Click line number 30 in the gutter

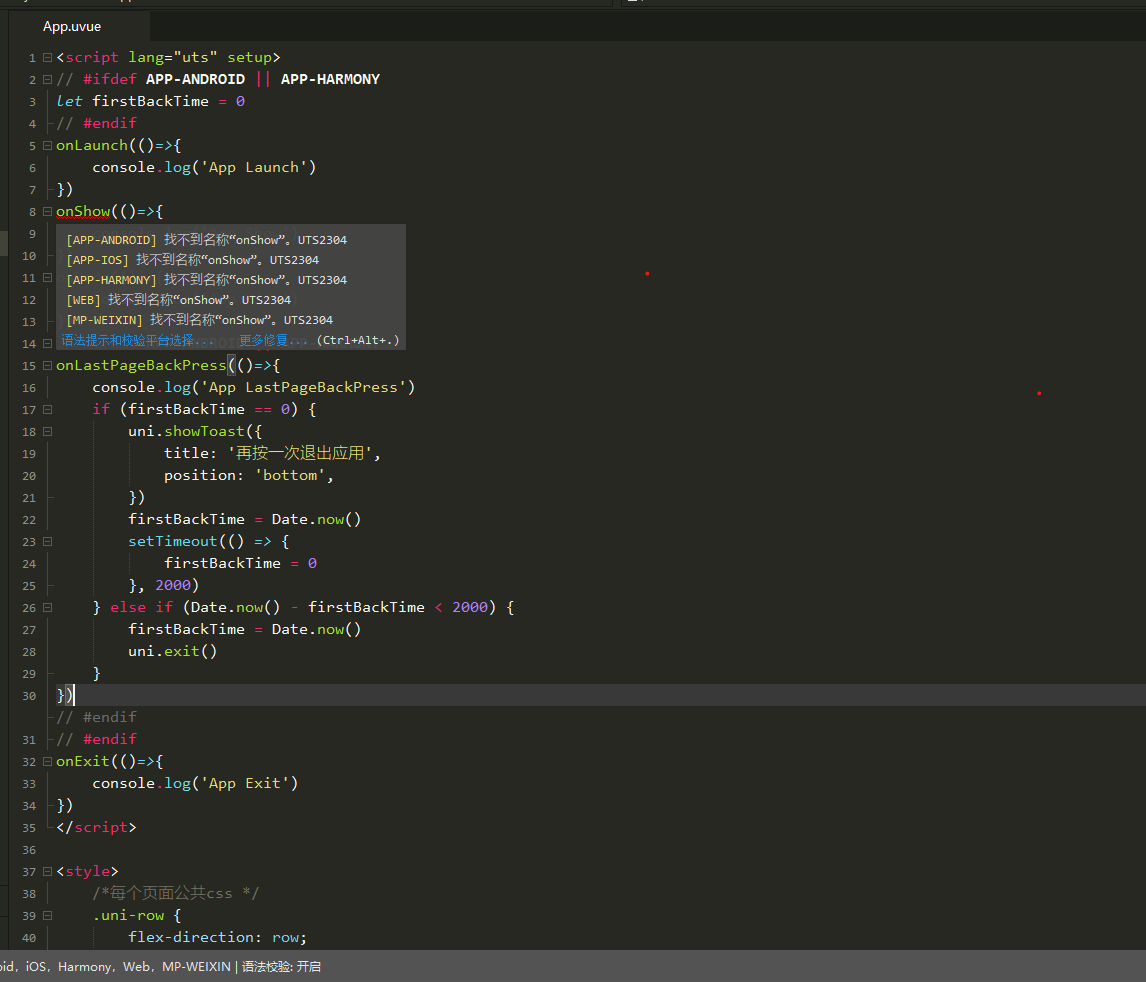(29, 696)
